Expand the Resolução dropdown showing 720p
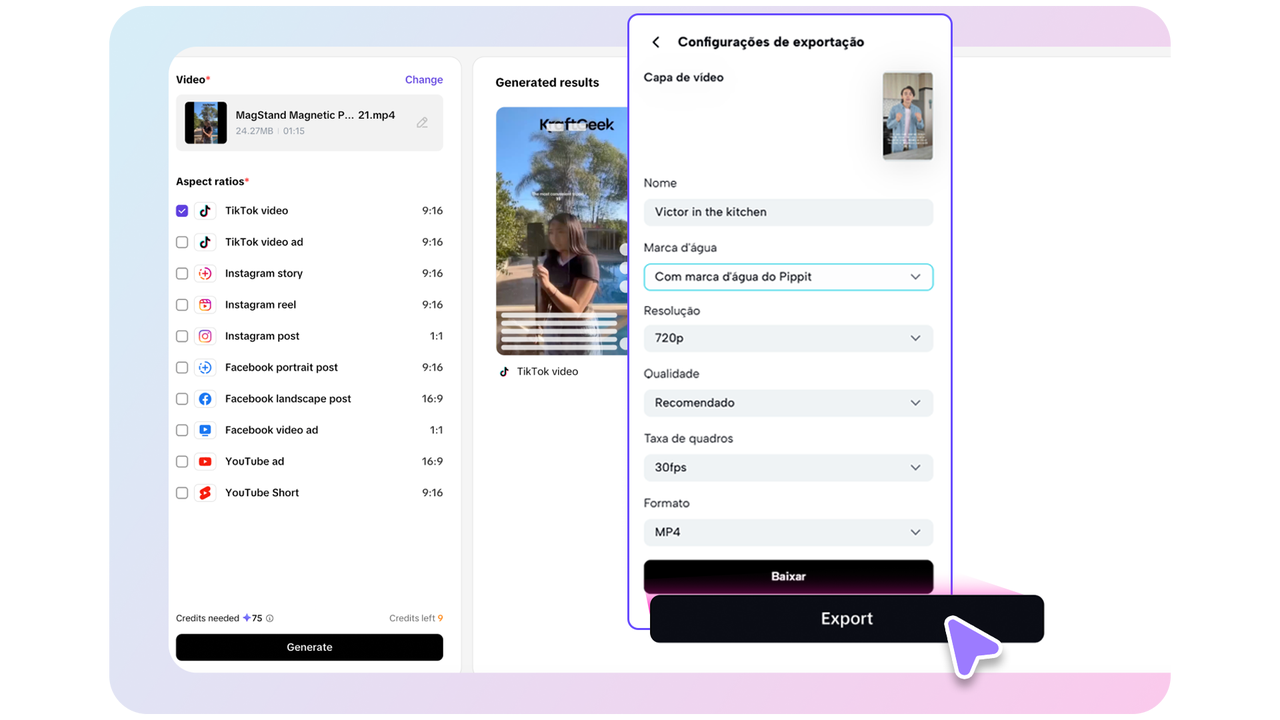Screen dimensions: 1280x720 (x=788, y=338)
